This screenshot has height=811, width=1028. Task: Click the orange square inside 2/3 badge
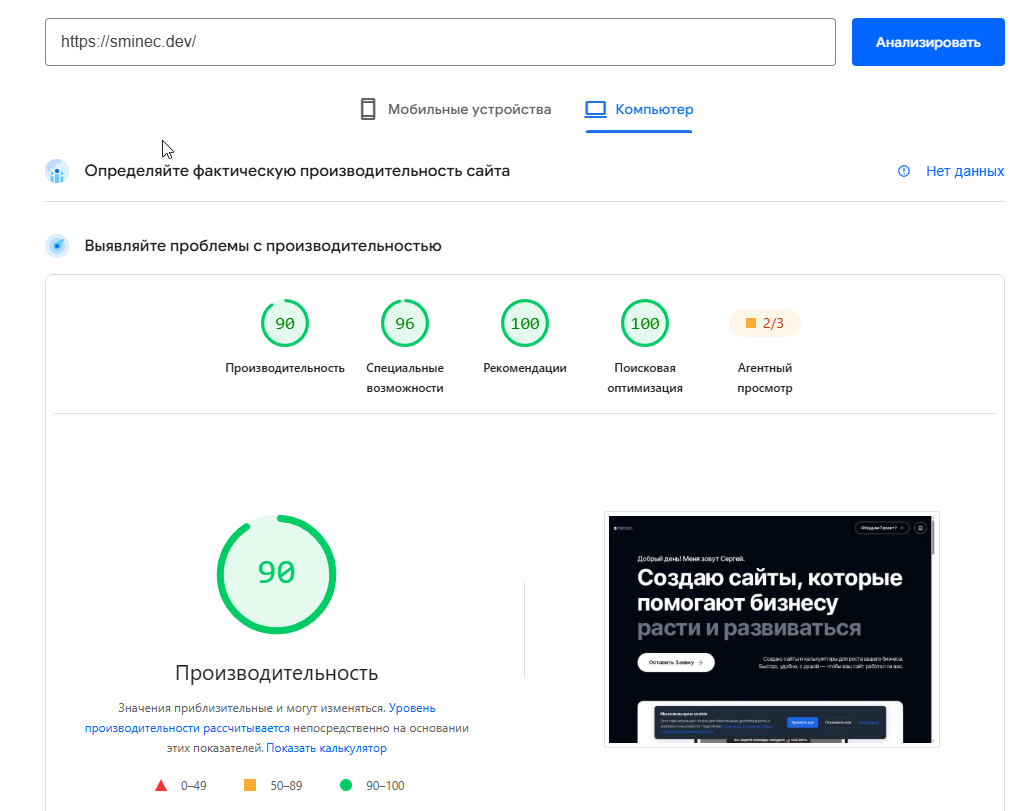(x=751, y=323)
